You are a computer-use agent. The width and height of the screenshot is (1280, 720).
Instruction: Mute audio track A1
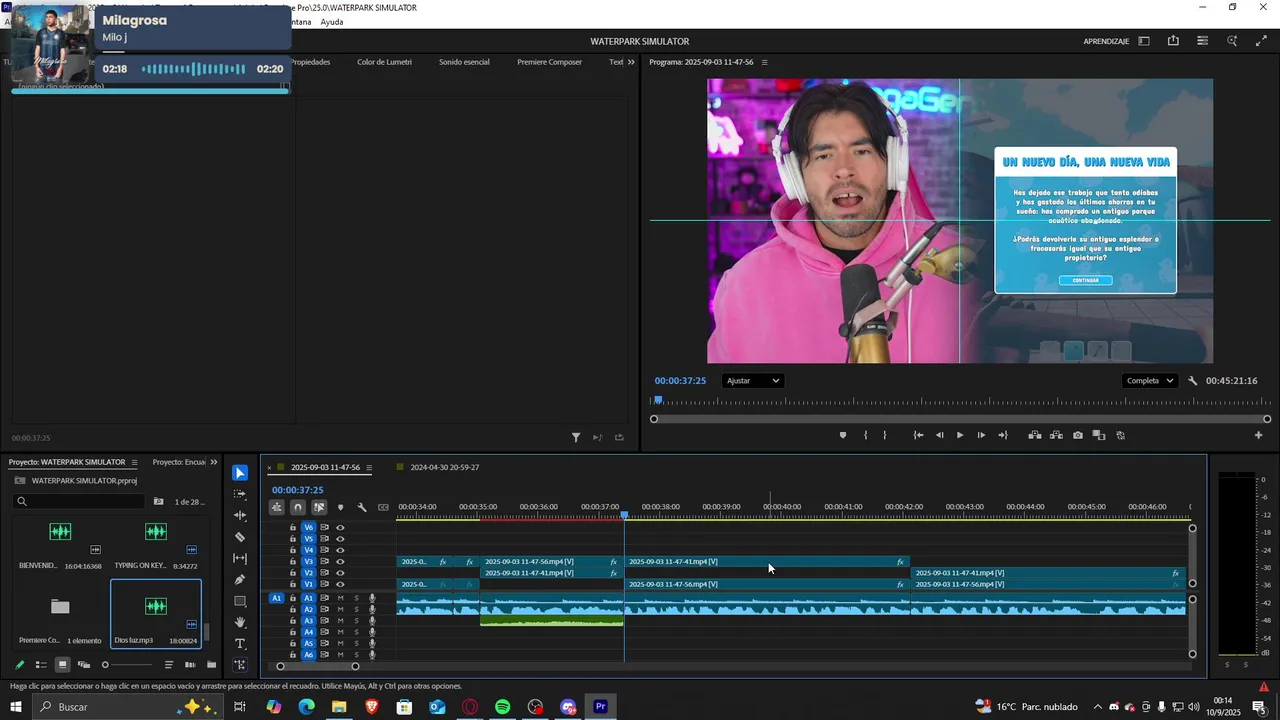(x=340, y=598)
